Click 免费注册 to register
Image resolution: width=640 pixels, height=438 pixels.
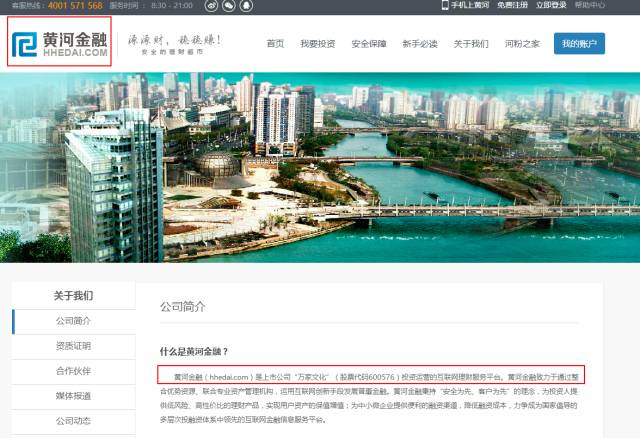click(x=512, y=5)
